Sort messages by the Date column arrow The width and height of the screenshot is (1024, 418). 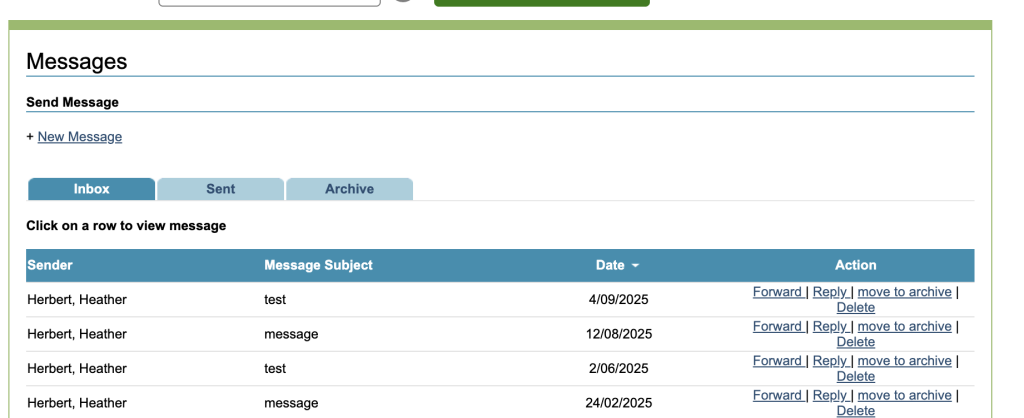point(635,266)
